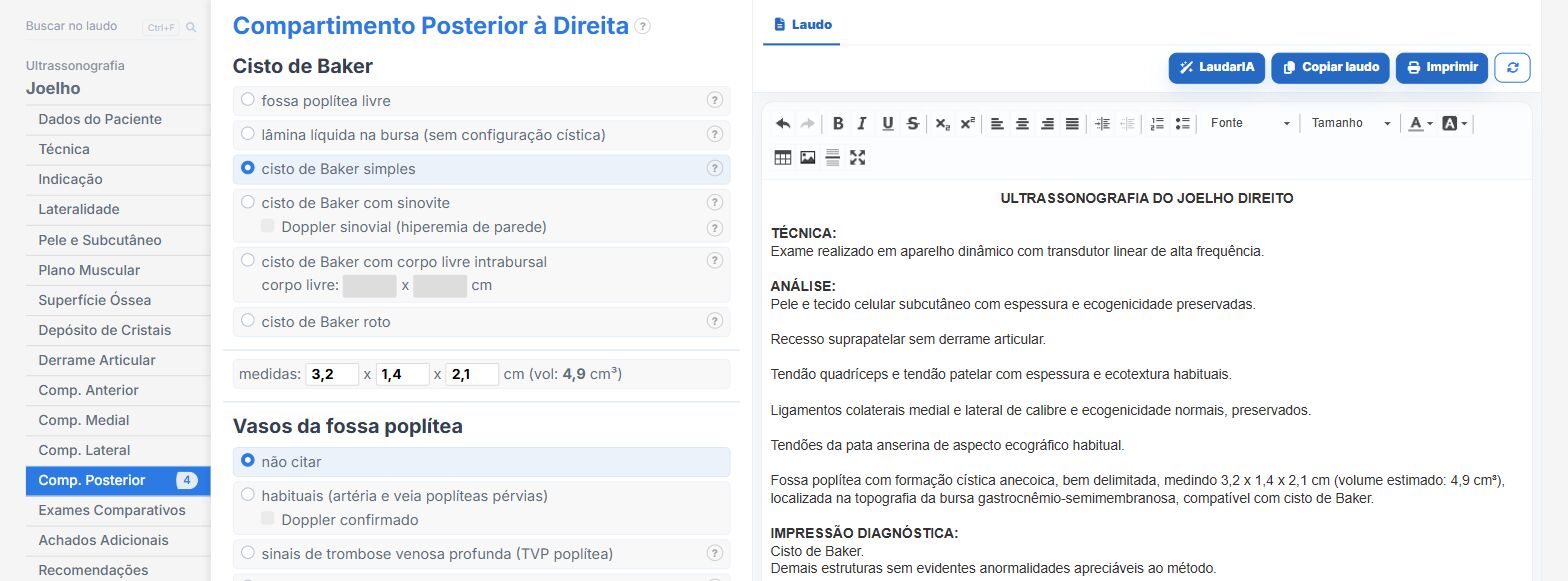Select 'lâmina líquida na bursa' radio option

[248, 133]
